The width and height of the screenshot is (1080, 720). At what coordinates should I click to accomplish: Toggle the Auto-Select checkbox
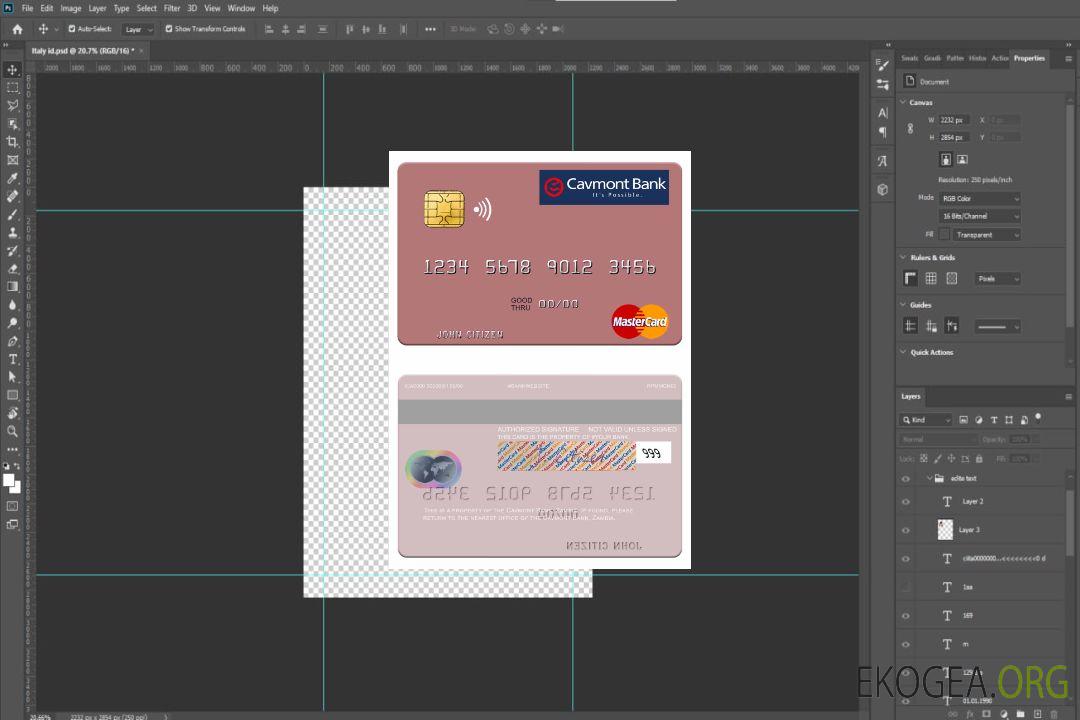(x=72, y=29)
